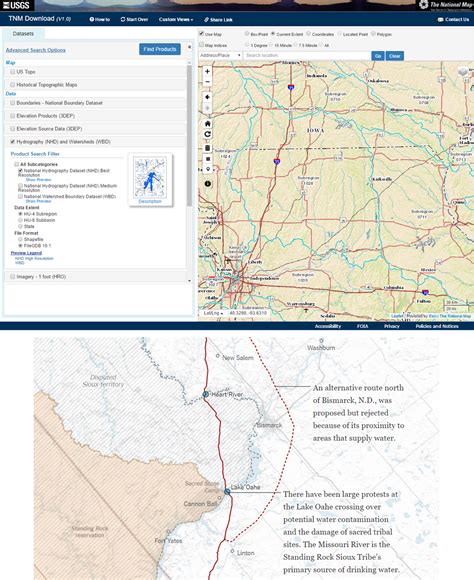Select the box draw square icon on map
474x580 pixels.
tap(208, 159)
